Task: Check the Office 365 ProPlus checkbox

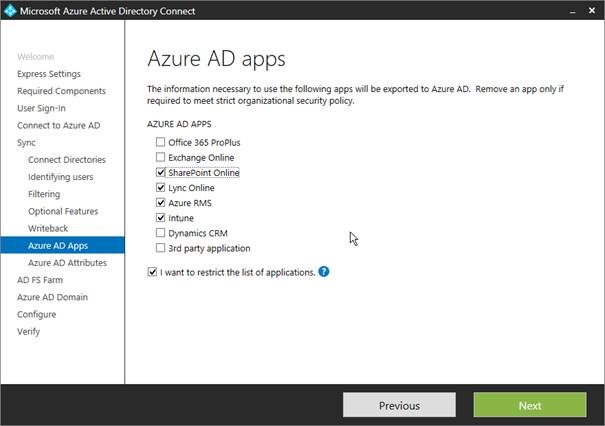Action: pos(160,142)
